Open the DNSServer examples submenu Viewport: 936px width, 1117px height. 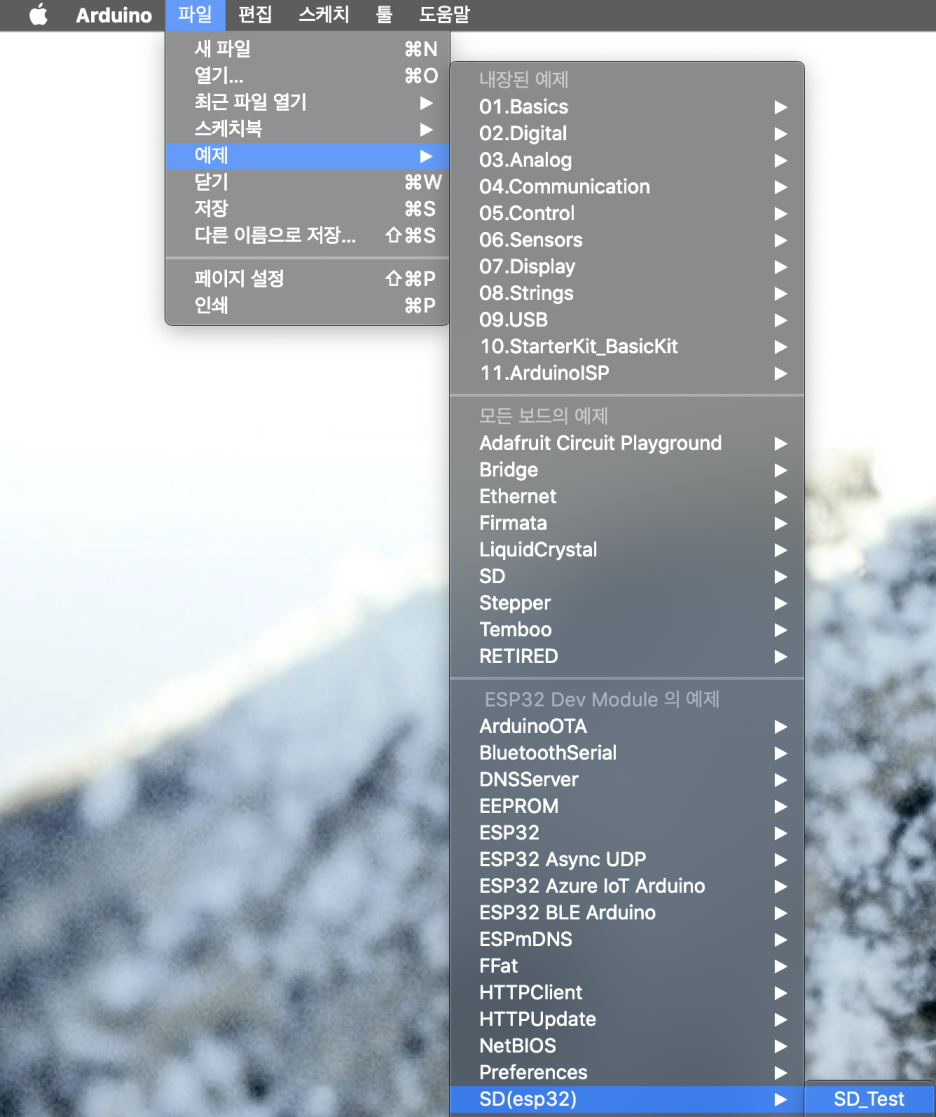point(627,779)
